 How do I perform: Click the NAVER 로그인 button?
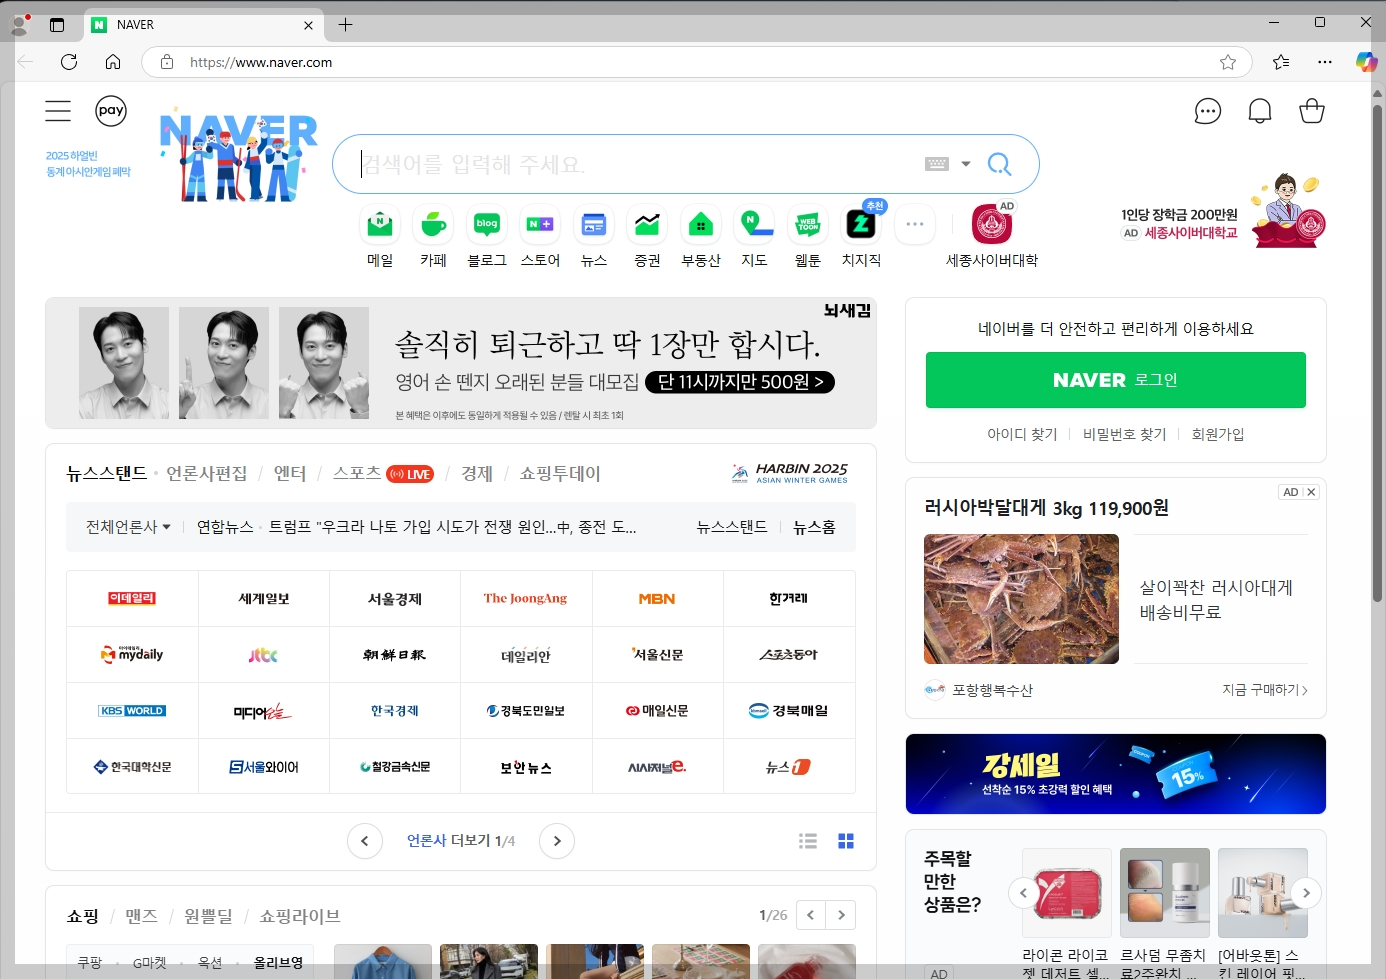1115,380
